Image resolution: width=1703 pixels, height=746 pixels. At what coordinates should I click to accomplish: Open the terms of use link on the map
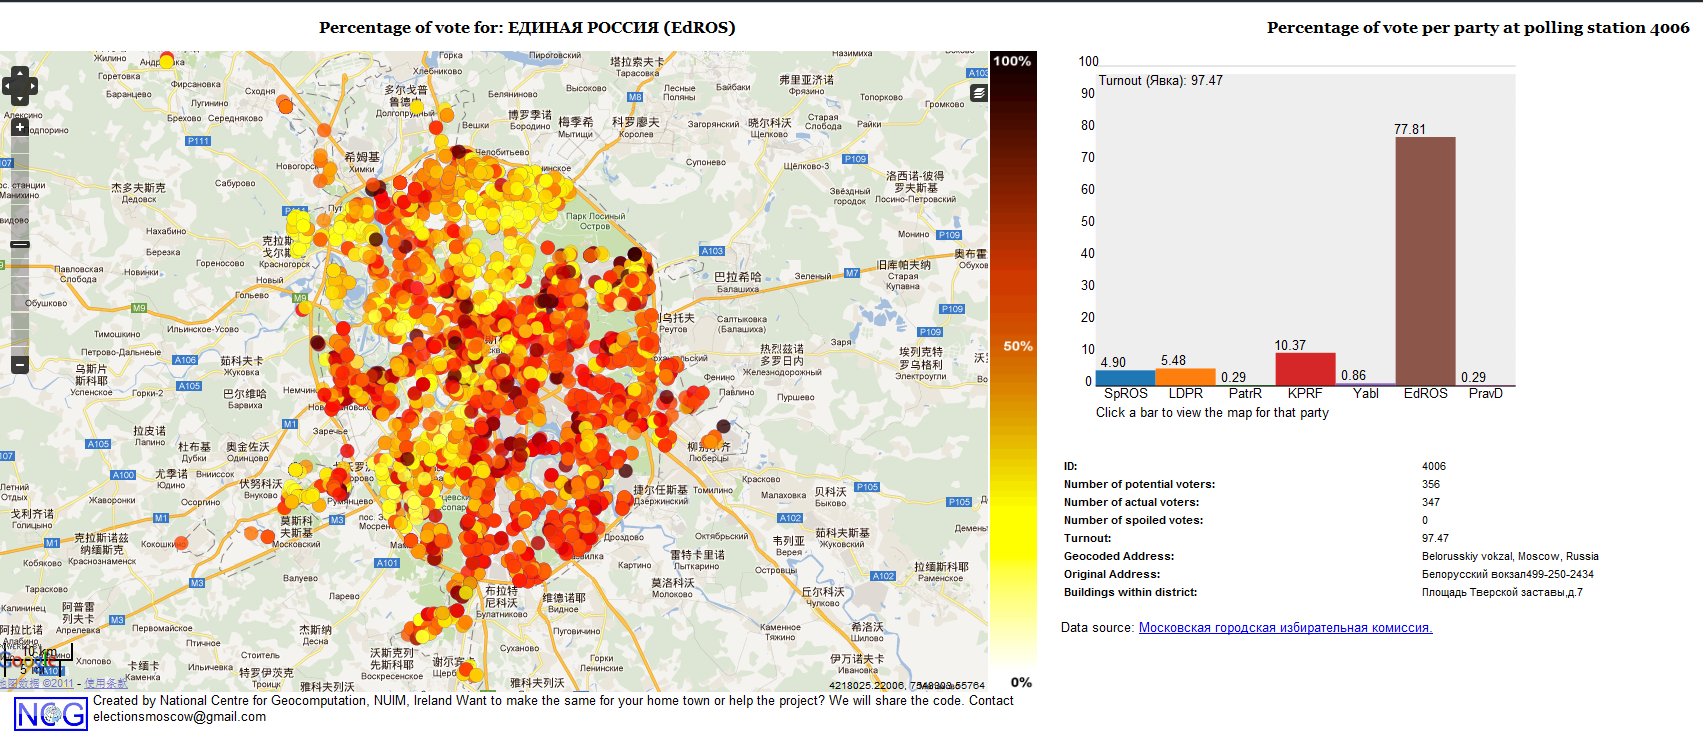(106, 684)
